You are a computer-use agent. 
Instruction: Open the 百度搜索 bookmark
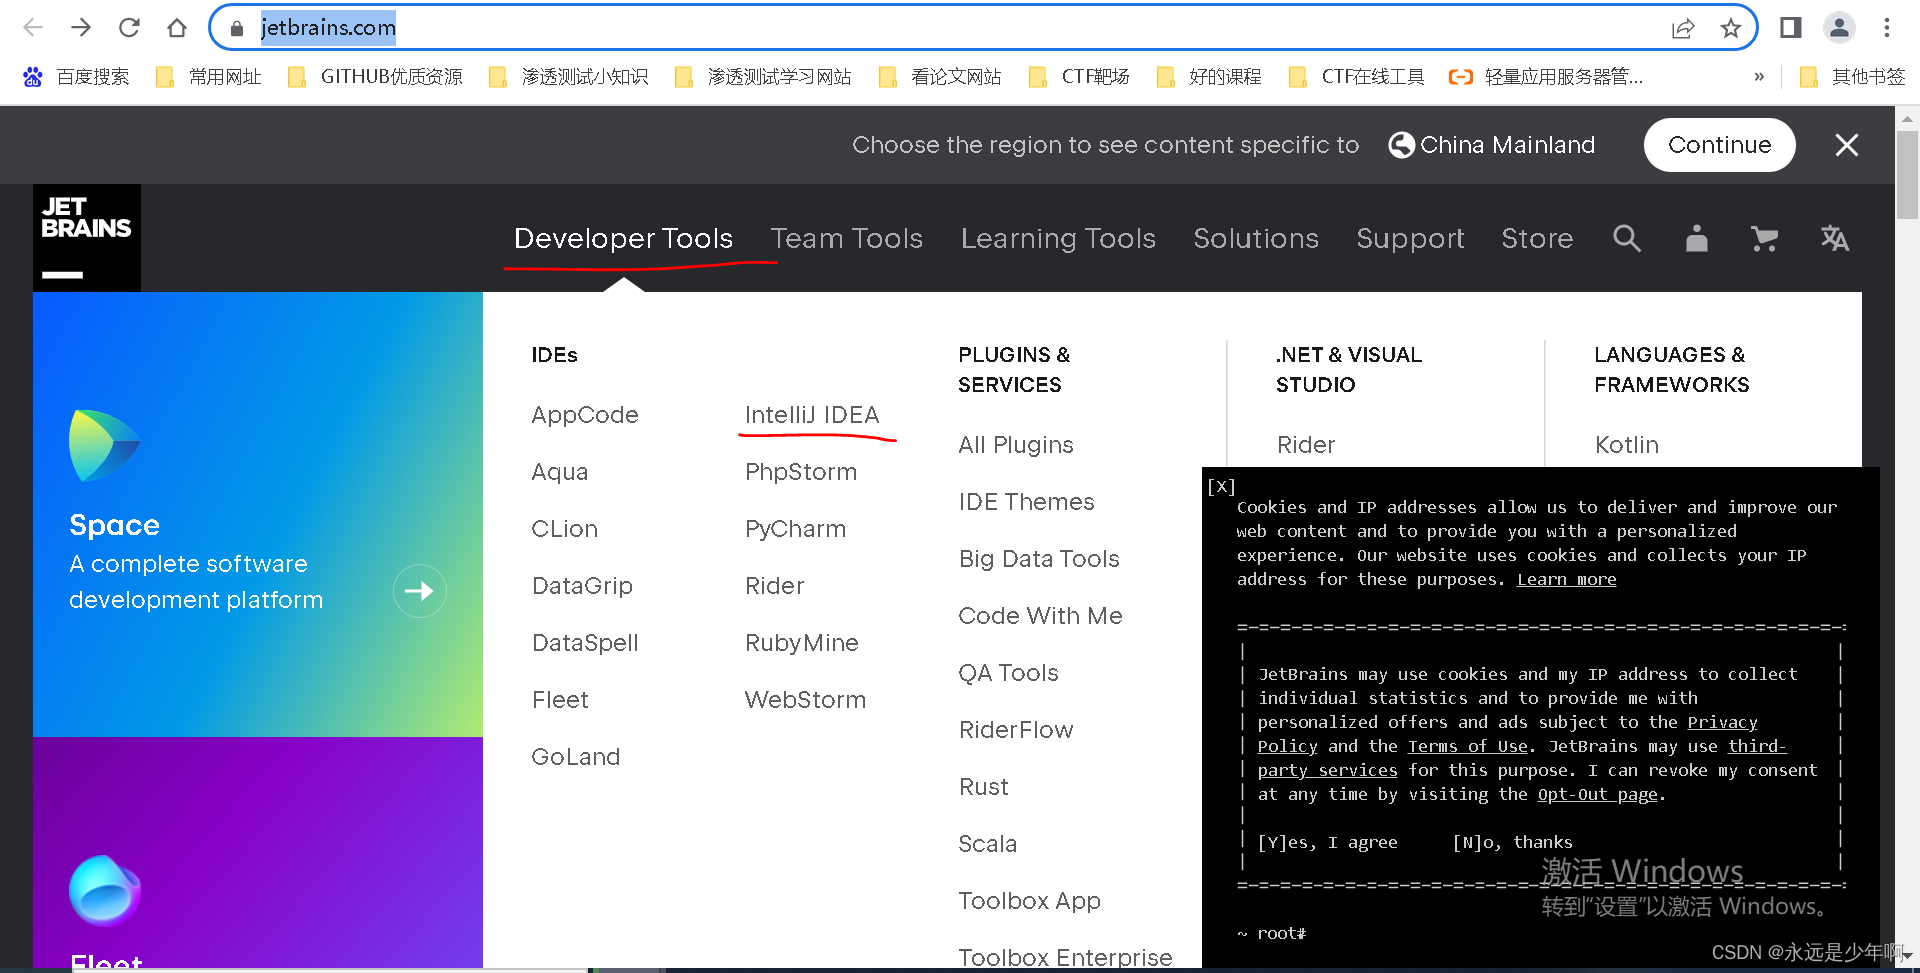pyautogui.click(x=76, y=77)
